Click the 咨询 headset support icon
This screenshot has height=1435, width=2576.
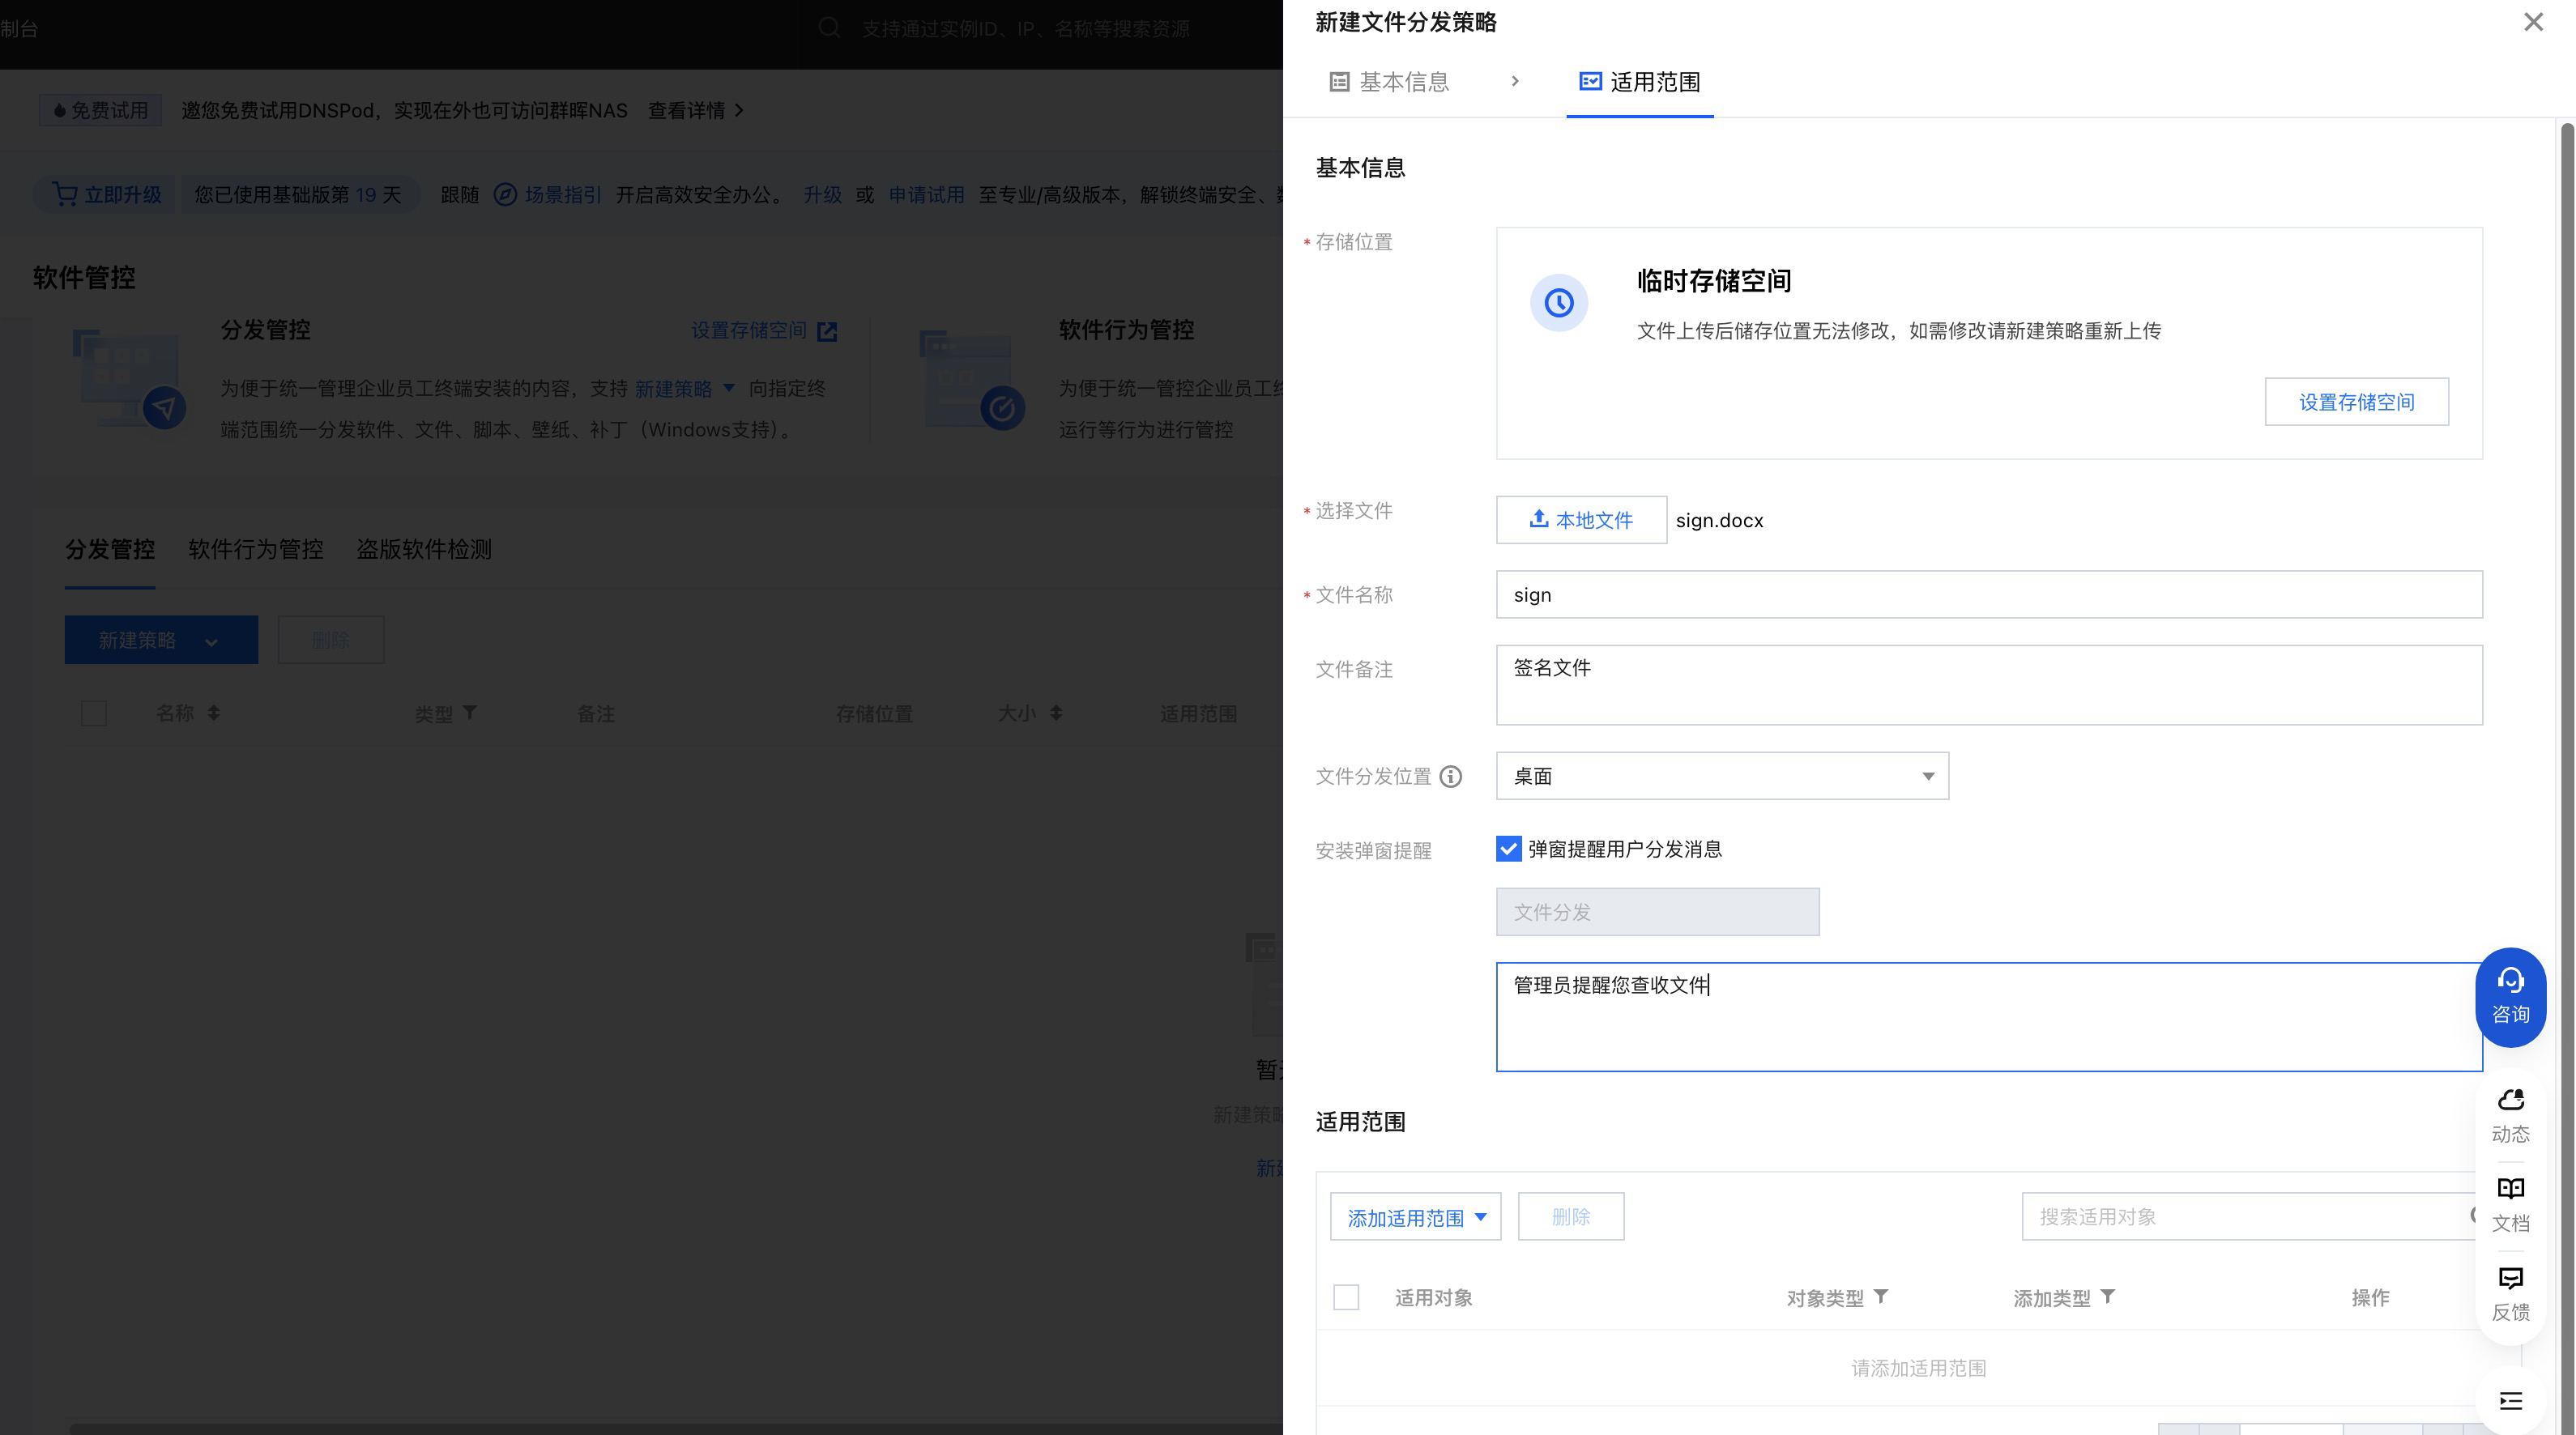tap(2510, 996)
